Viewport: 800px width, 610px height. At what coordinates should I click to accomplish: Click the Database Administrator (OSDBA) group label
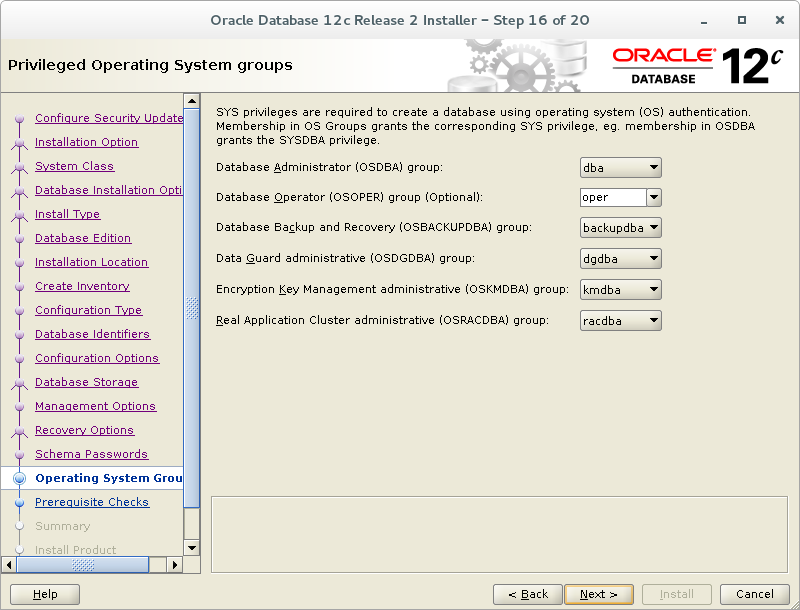tap(329, 167)
